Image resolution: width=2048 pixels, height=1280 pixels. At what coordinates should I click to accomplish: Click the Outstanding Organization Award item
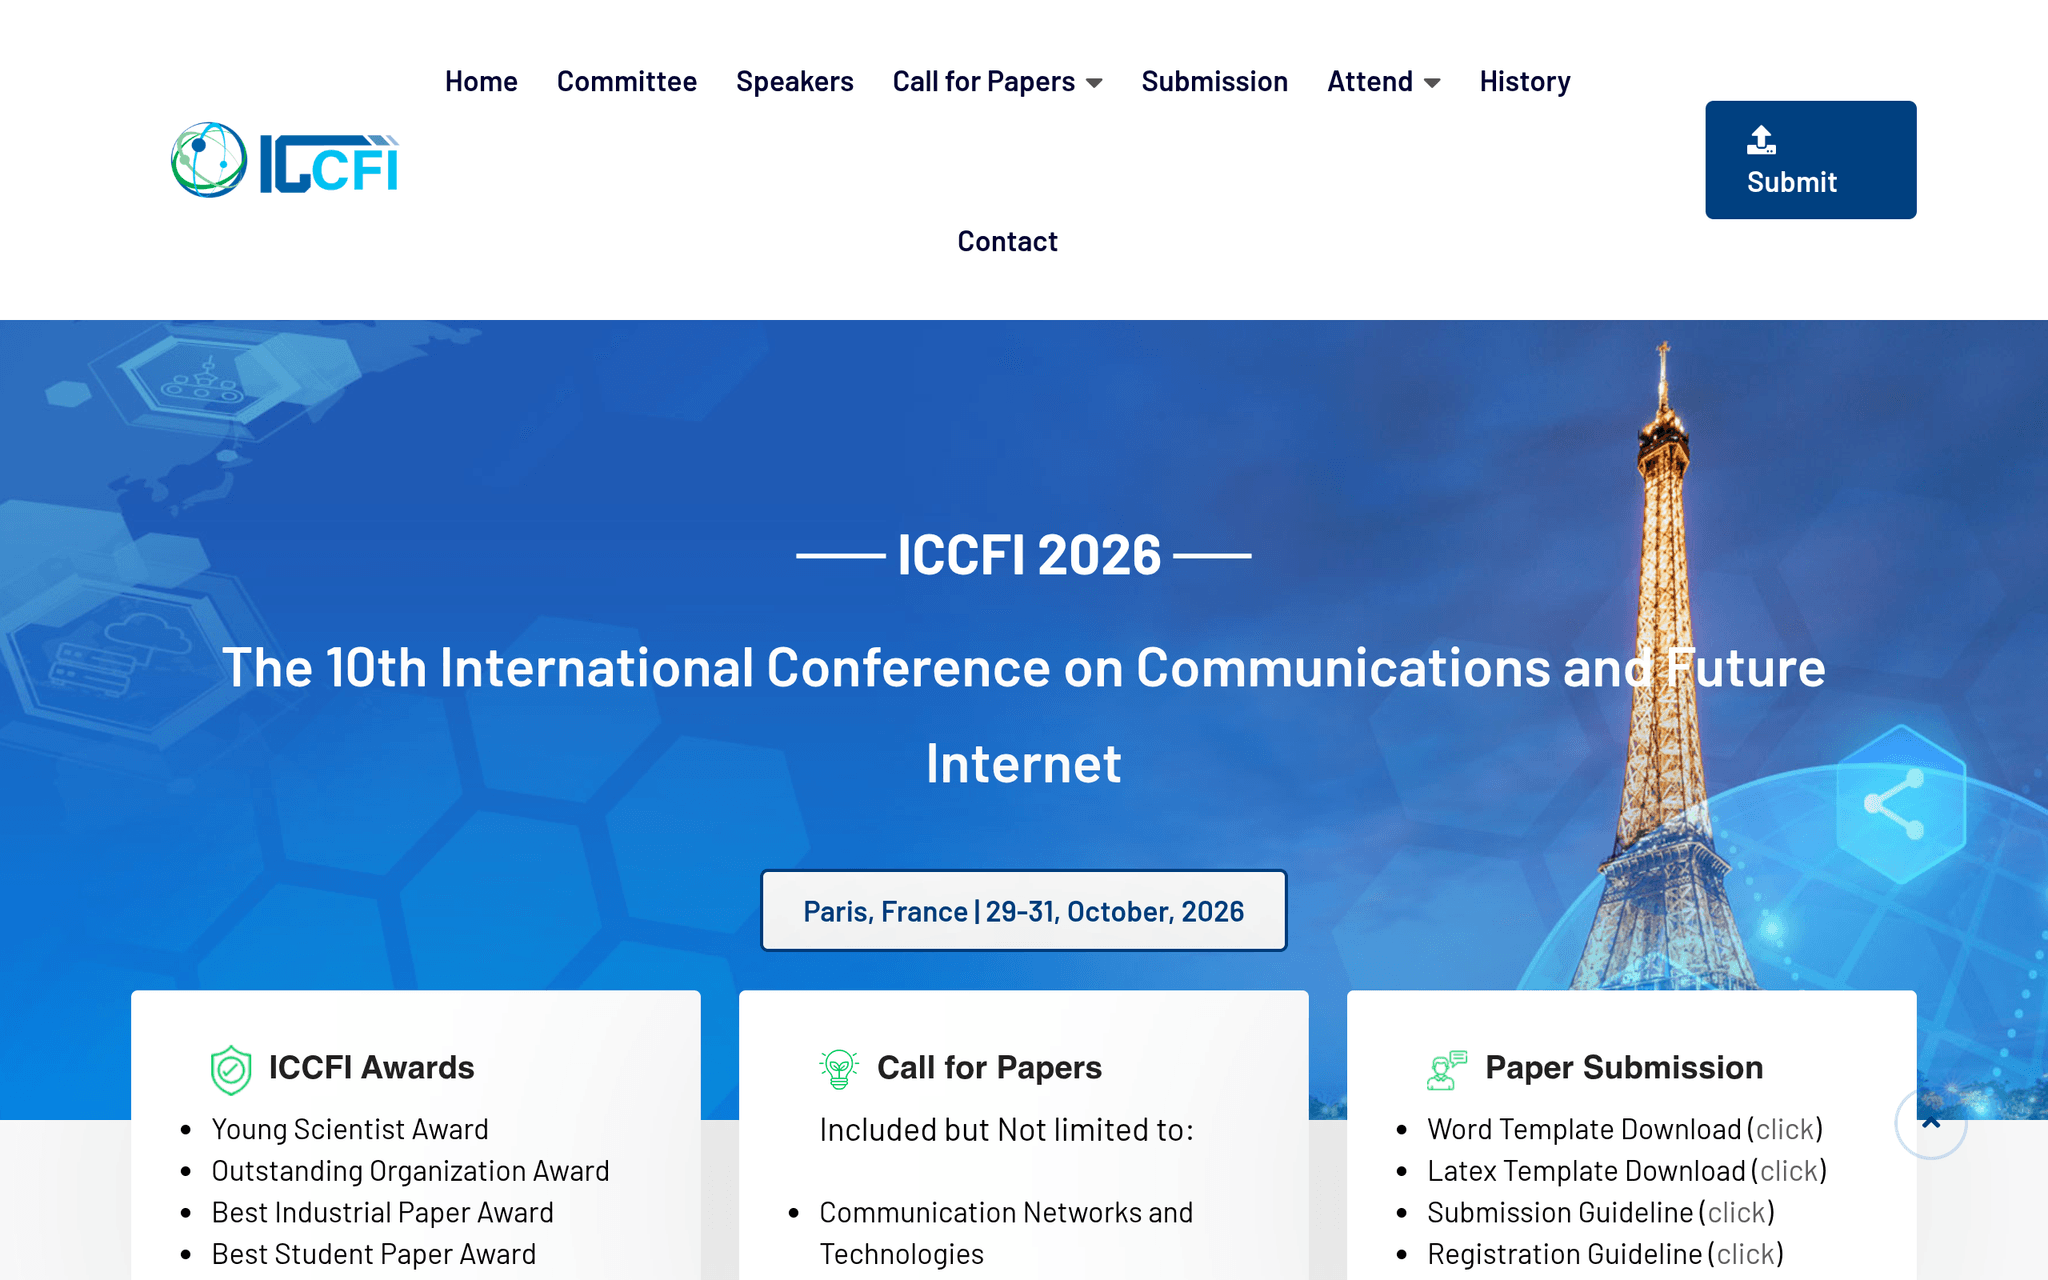(x=410, y=1171)
